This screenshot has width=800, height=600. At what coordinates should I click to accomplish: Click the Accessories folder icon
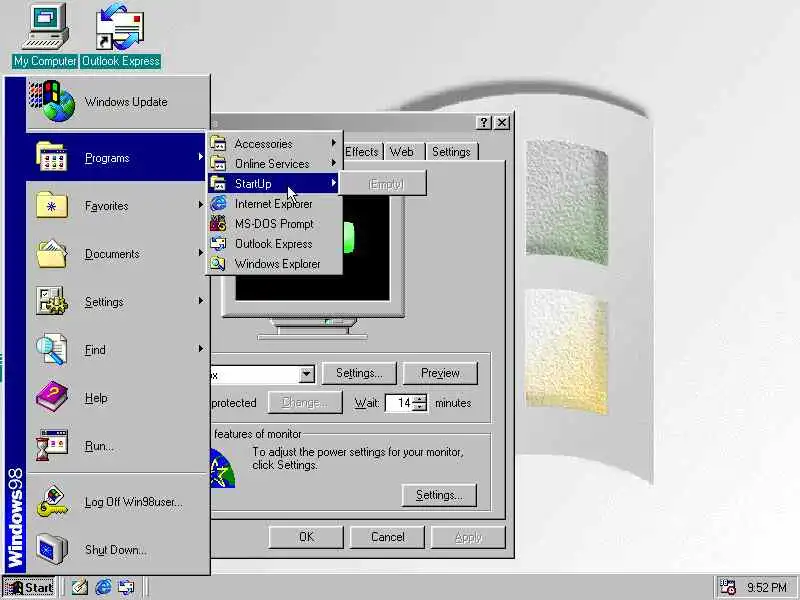pyautogui.click(x=218, y=143)
